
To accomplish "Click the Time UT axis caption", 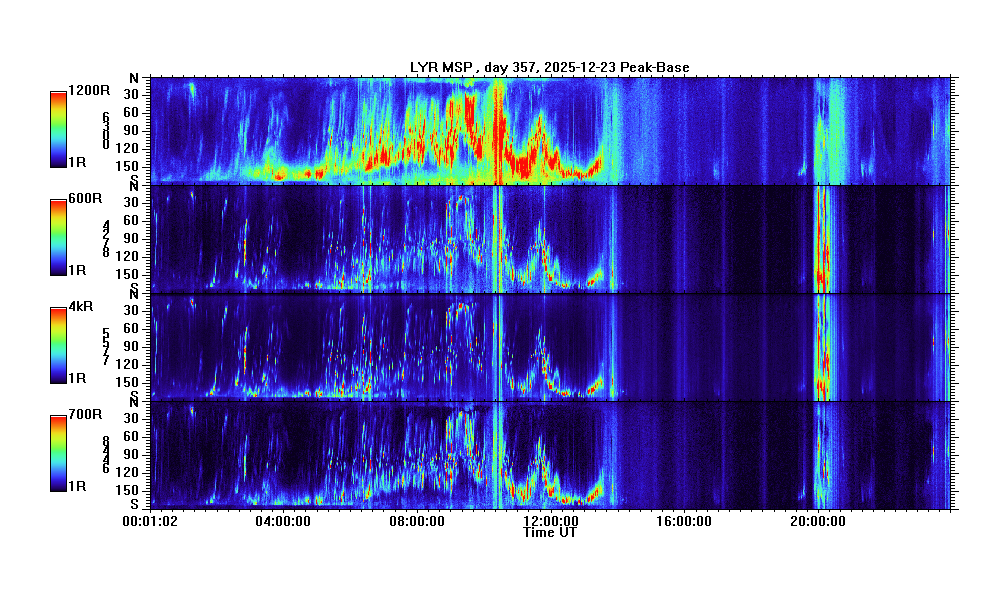I will pyautogui.click(x=549, y=533).
